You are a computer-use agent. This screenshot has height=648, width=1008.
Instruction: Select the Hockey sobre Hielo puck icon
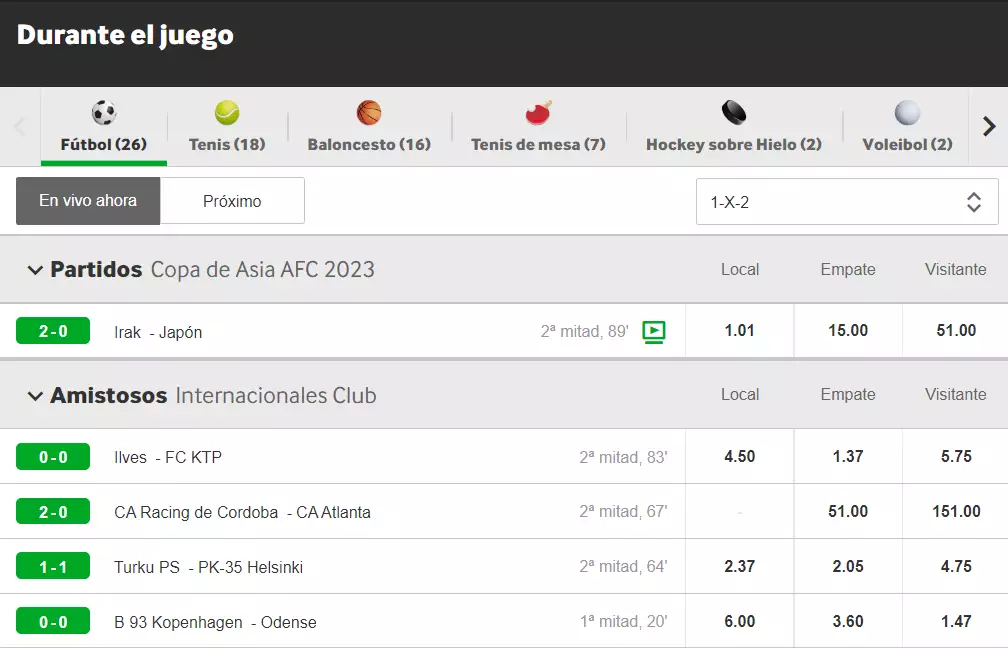point(734,112)
